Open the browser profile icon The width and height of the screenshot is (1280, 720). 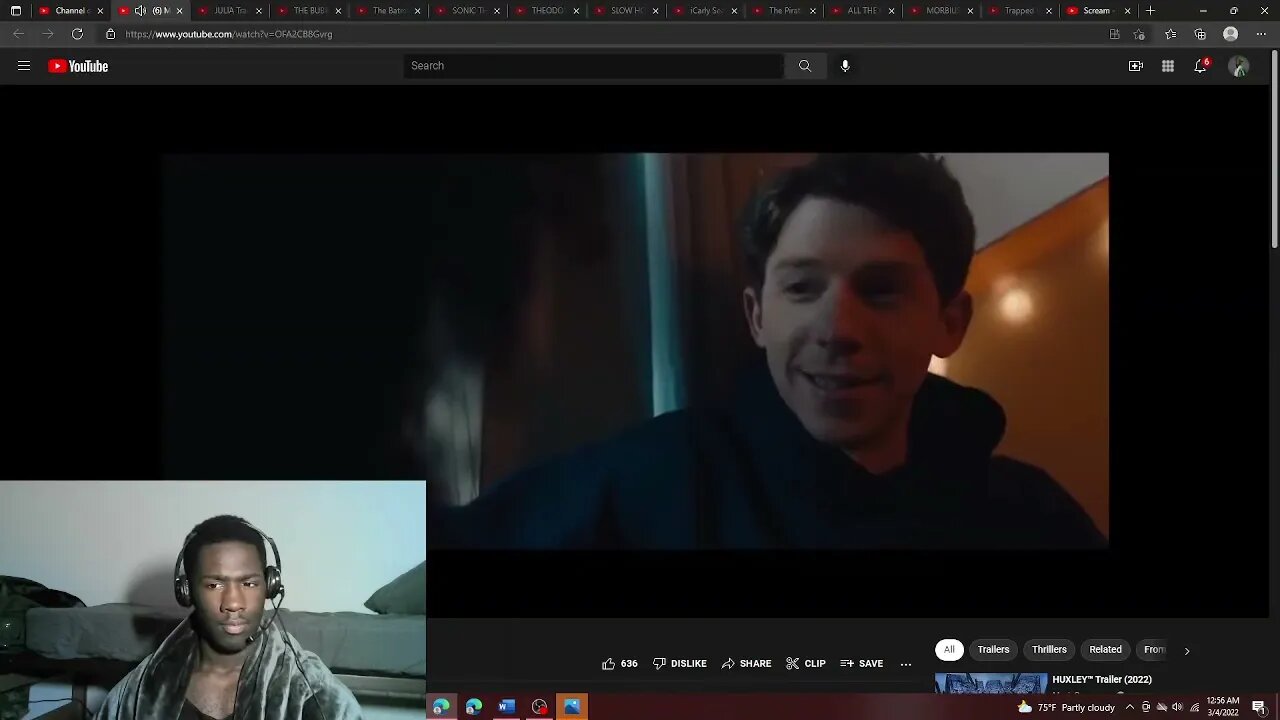pos(1231,34)
